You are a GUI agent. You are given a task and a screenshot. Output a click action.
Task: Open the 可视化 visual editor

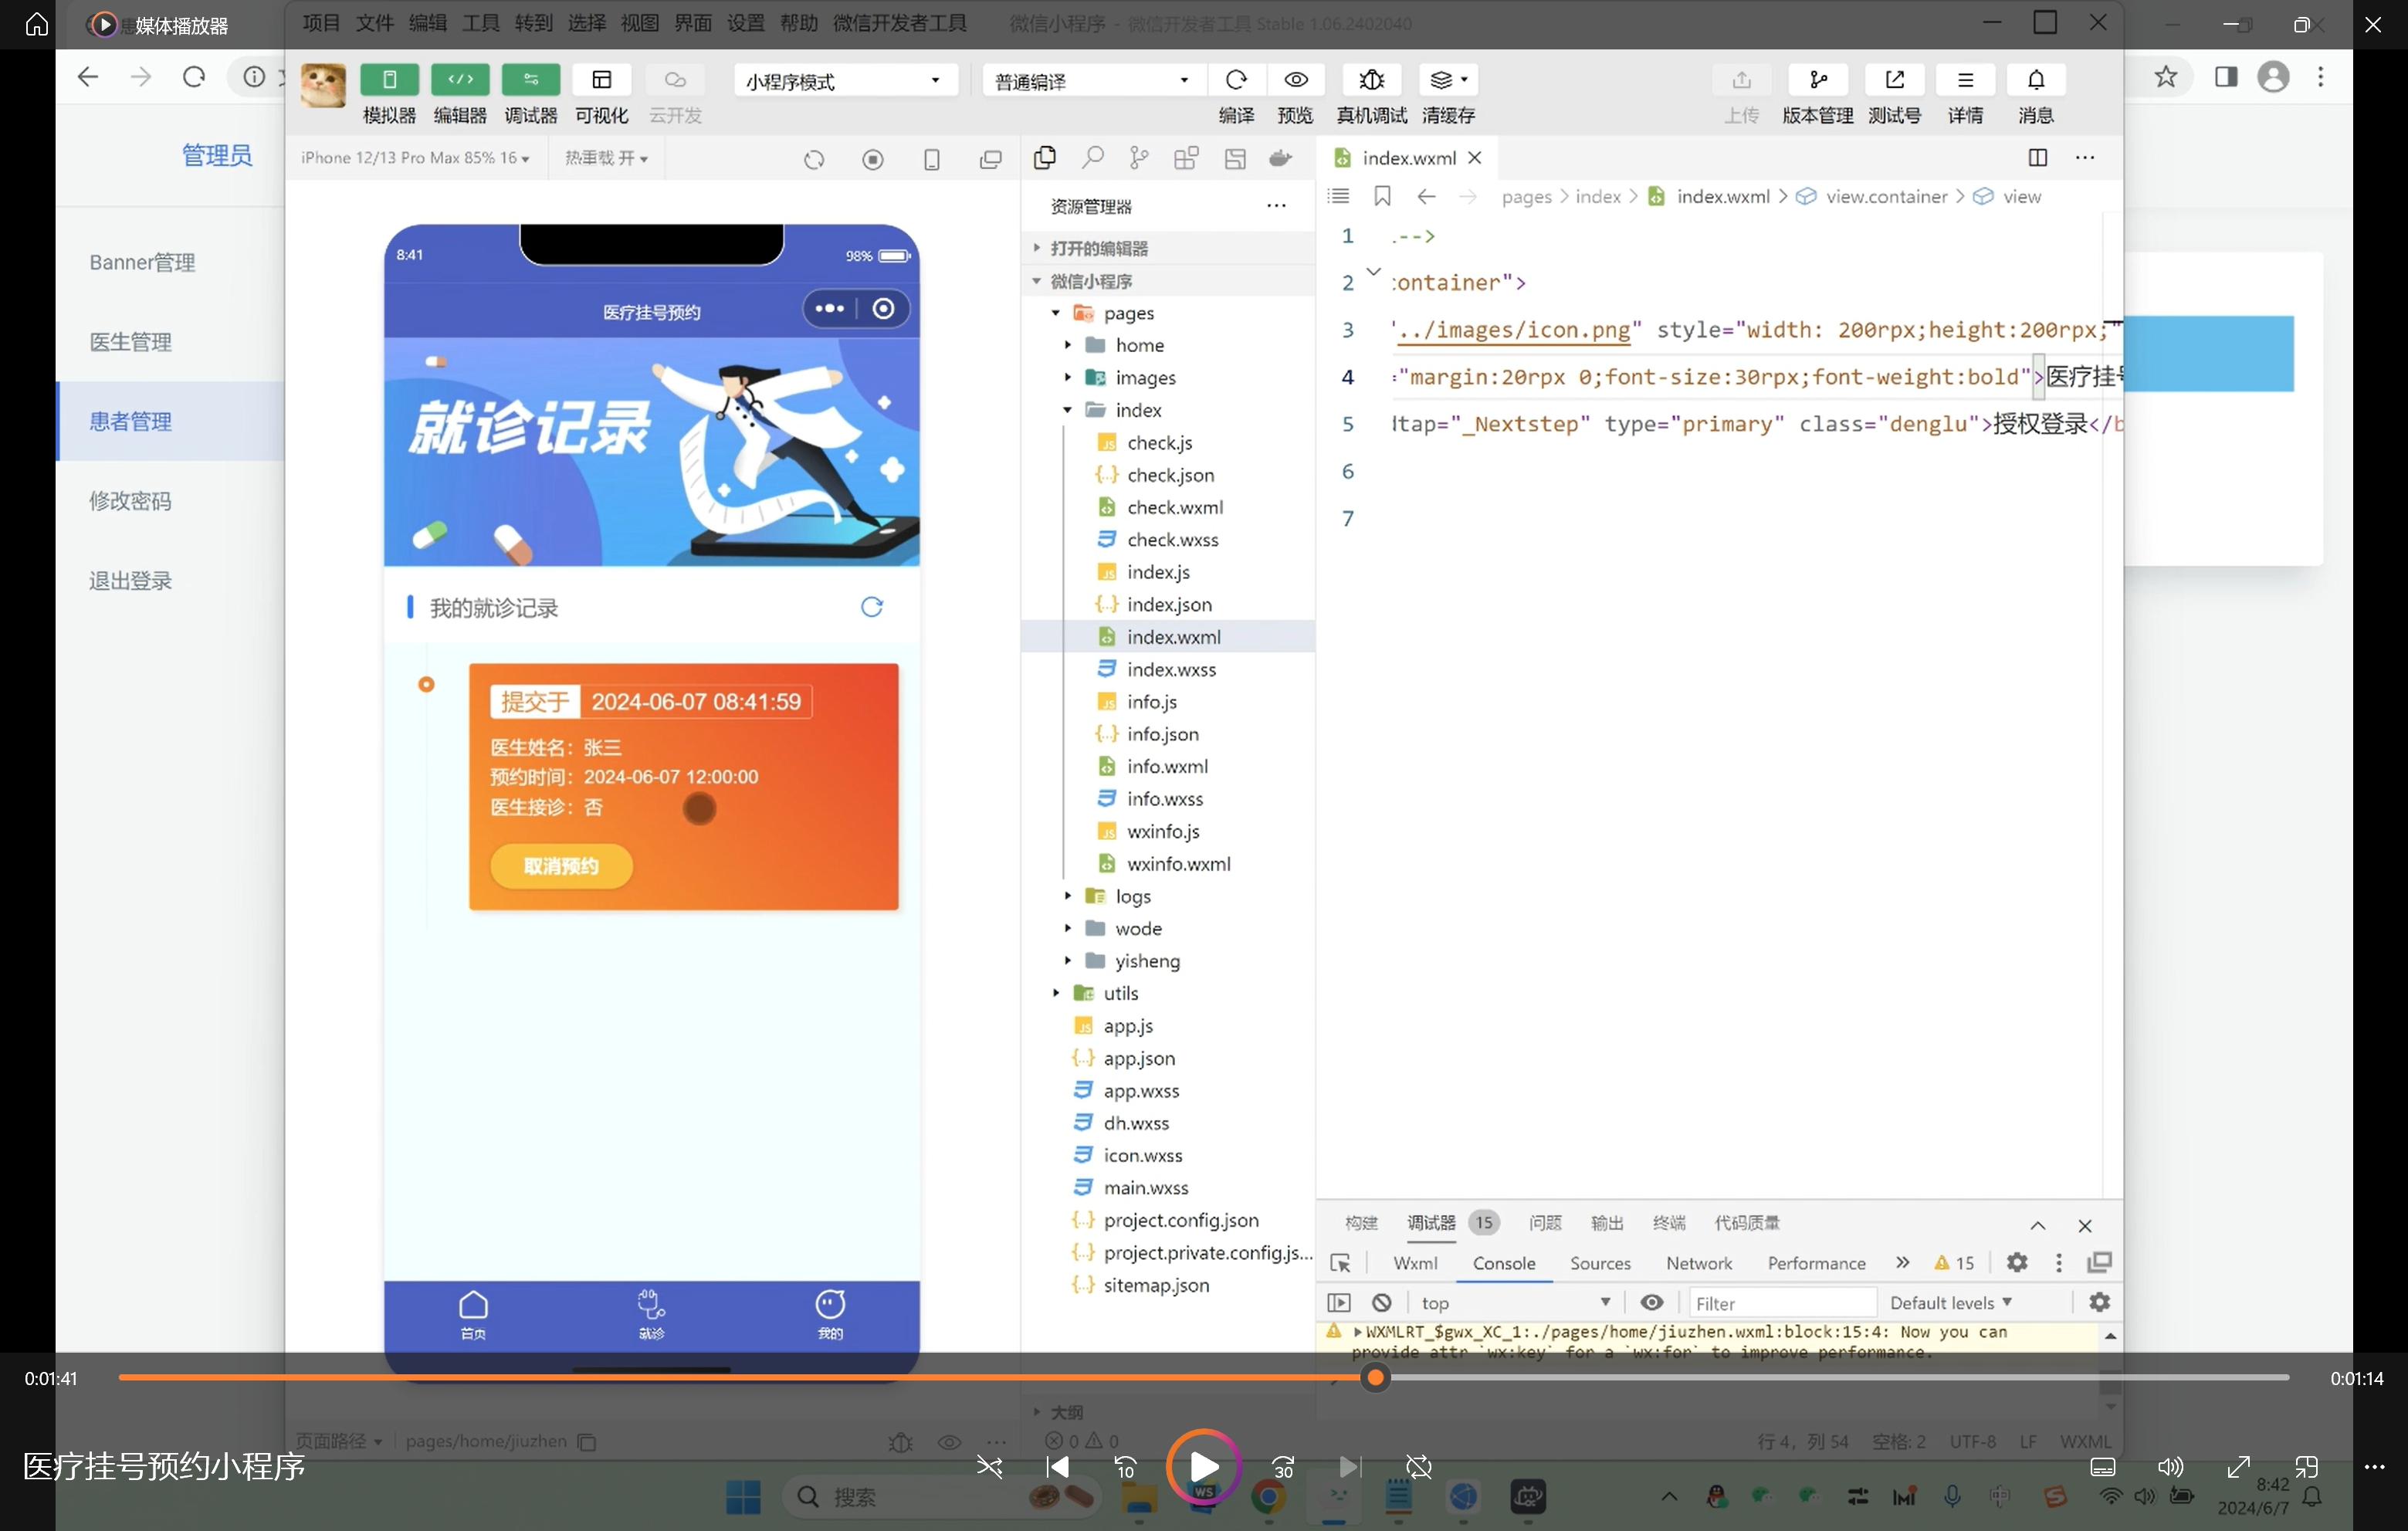(x=602, y=80)
